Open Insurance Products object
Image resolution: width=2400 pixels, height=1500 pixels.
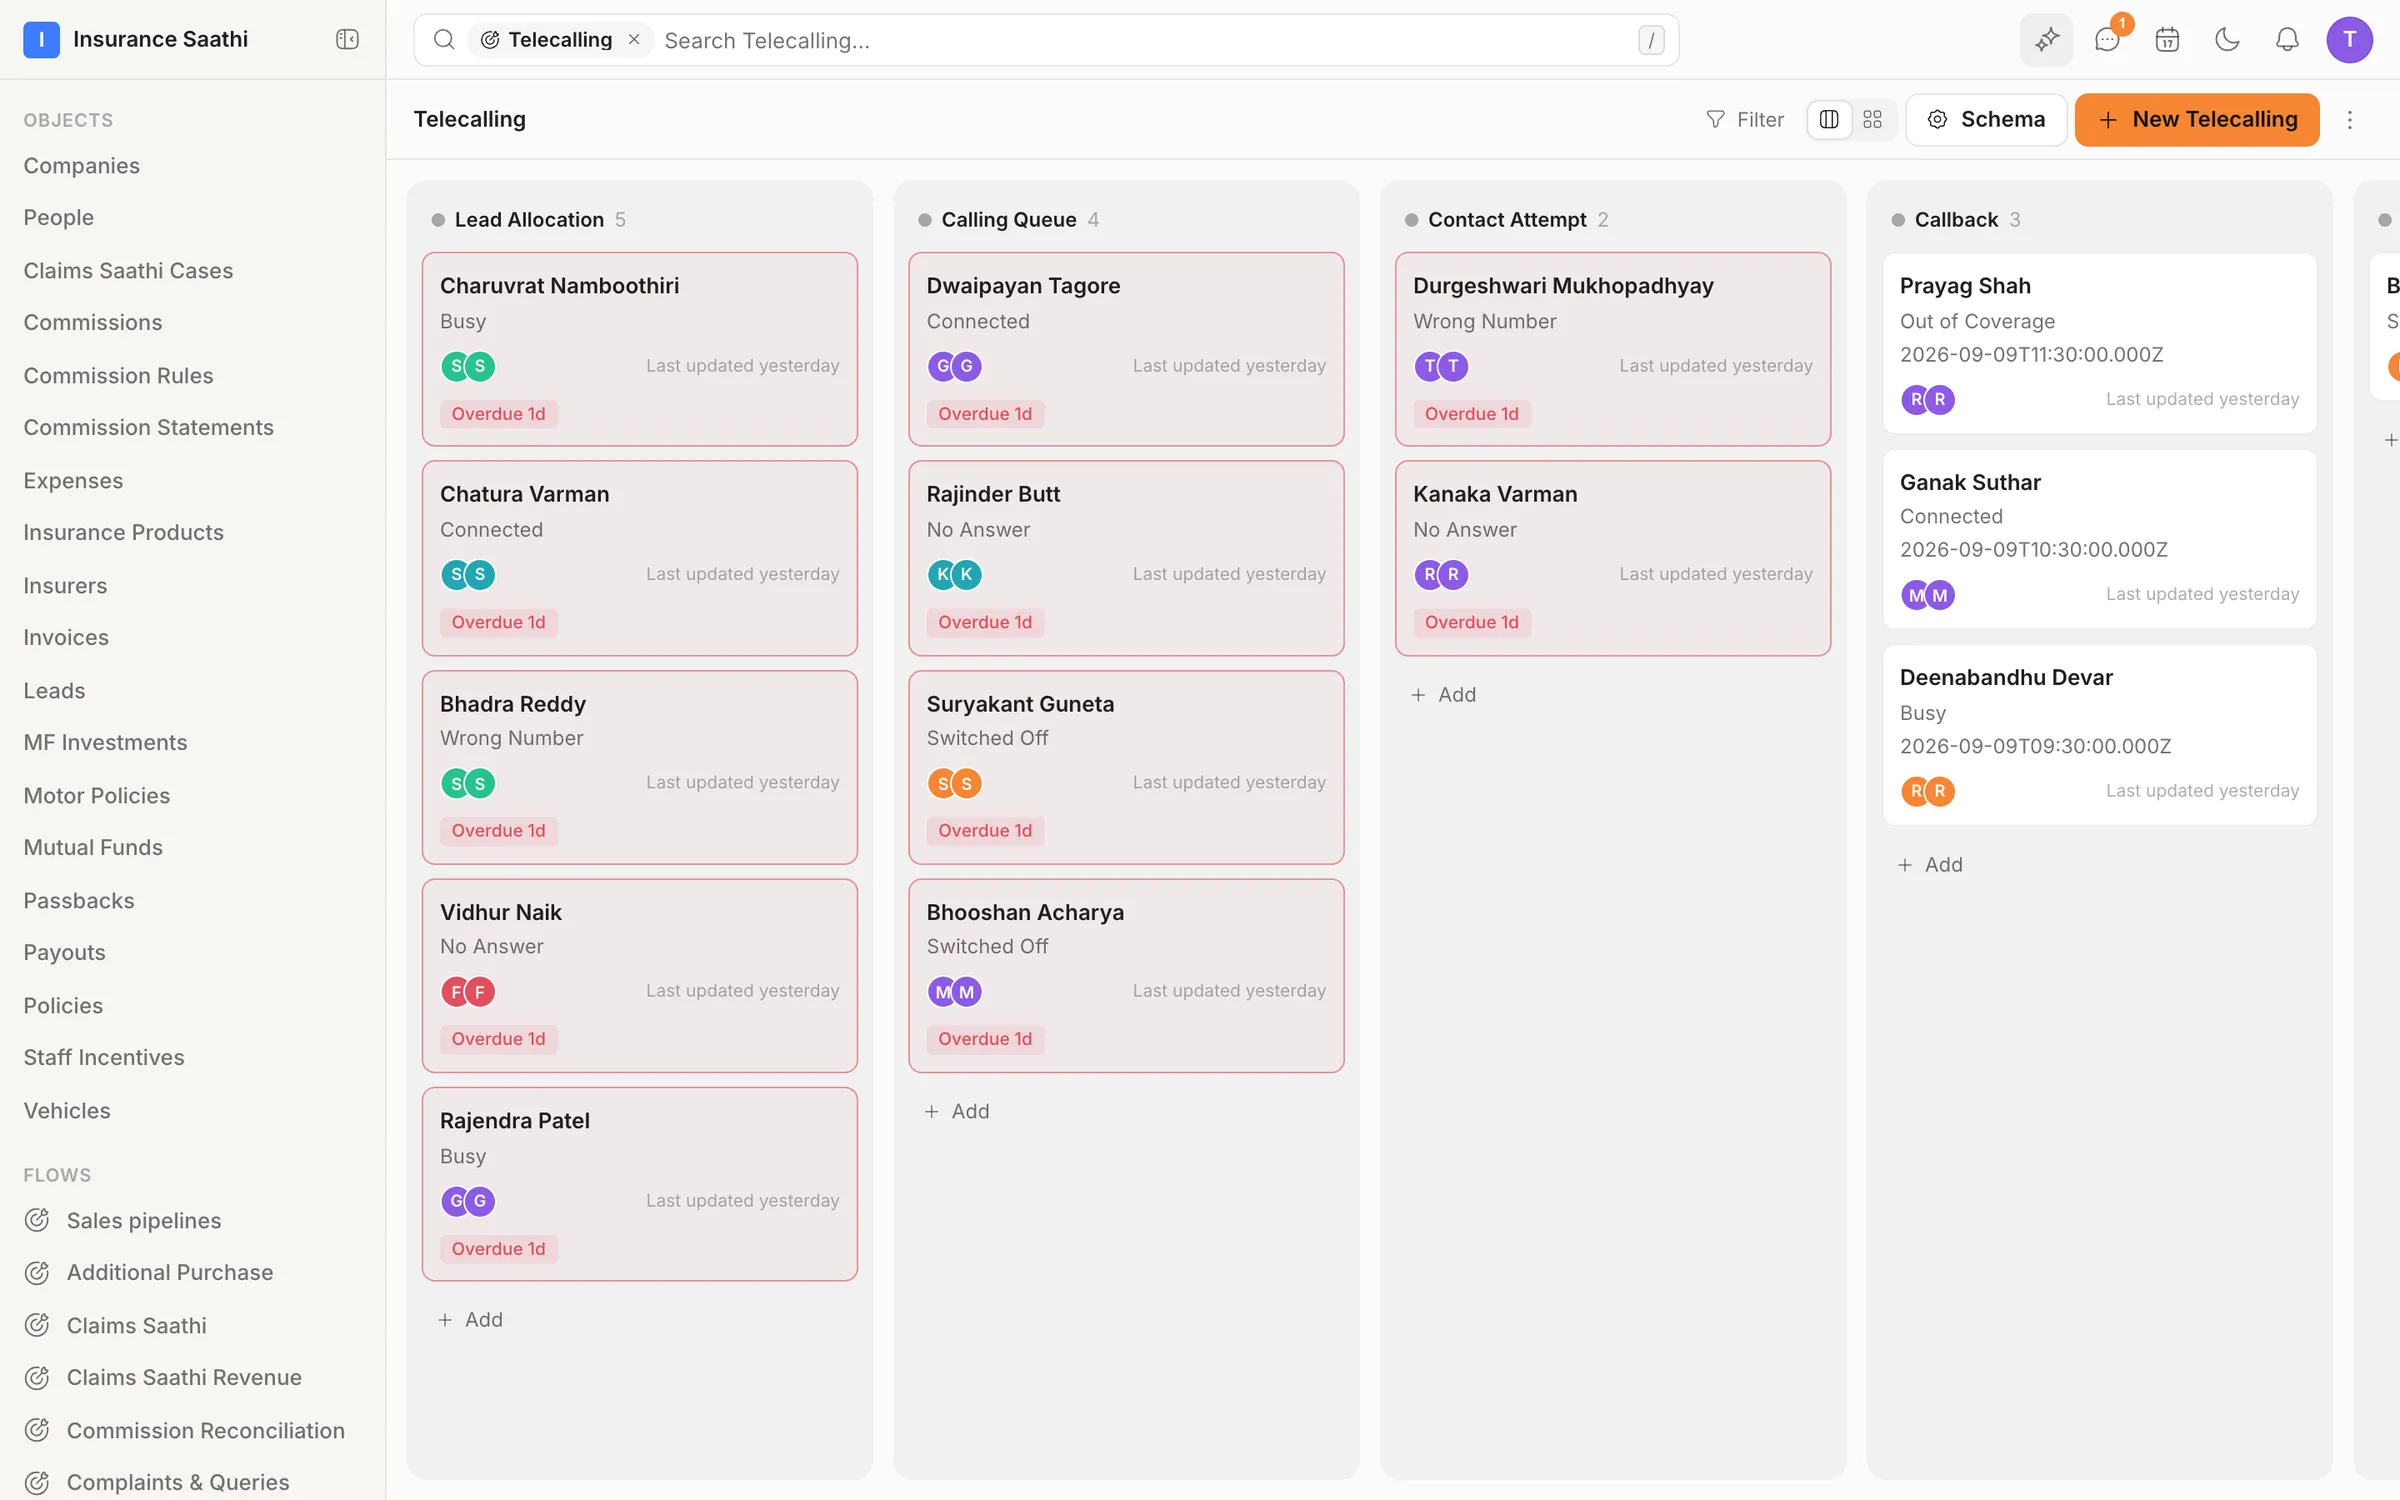click(124, 532)
